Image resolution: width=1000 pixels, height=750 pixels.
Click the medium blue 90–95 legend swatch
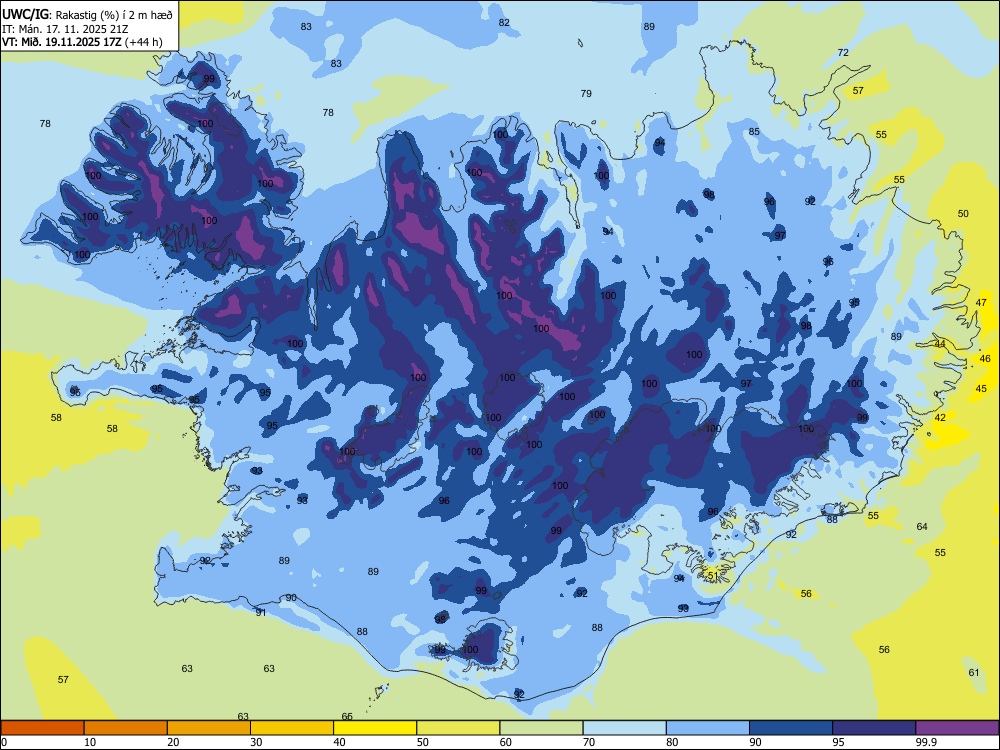point(791,728)
